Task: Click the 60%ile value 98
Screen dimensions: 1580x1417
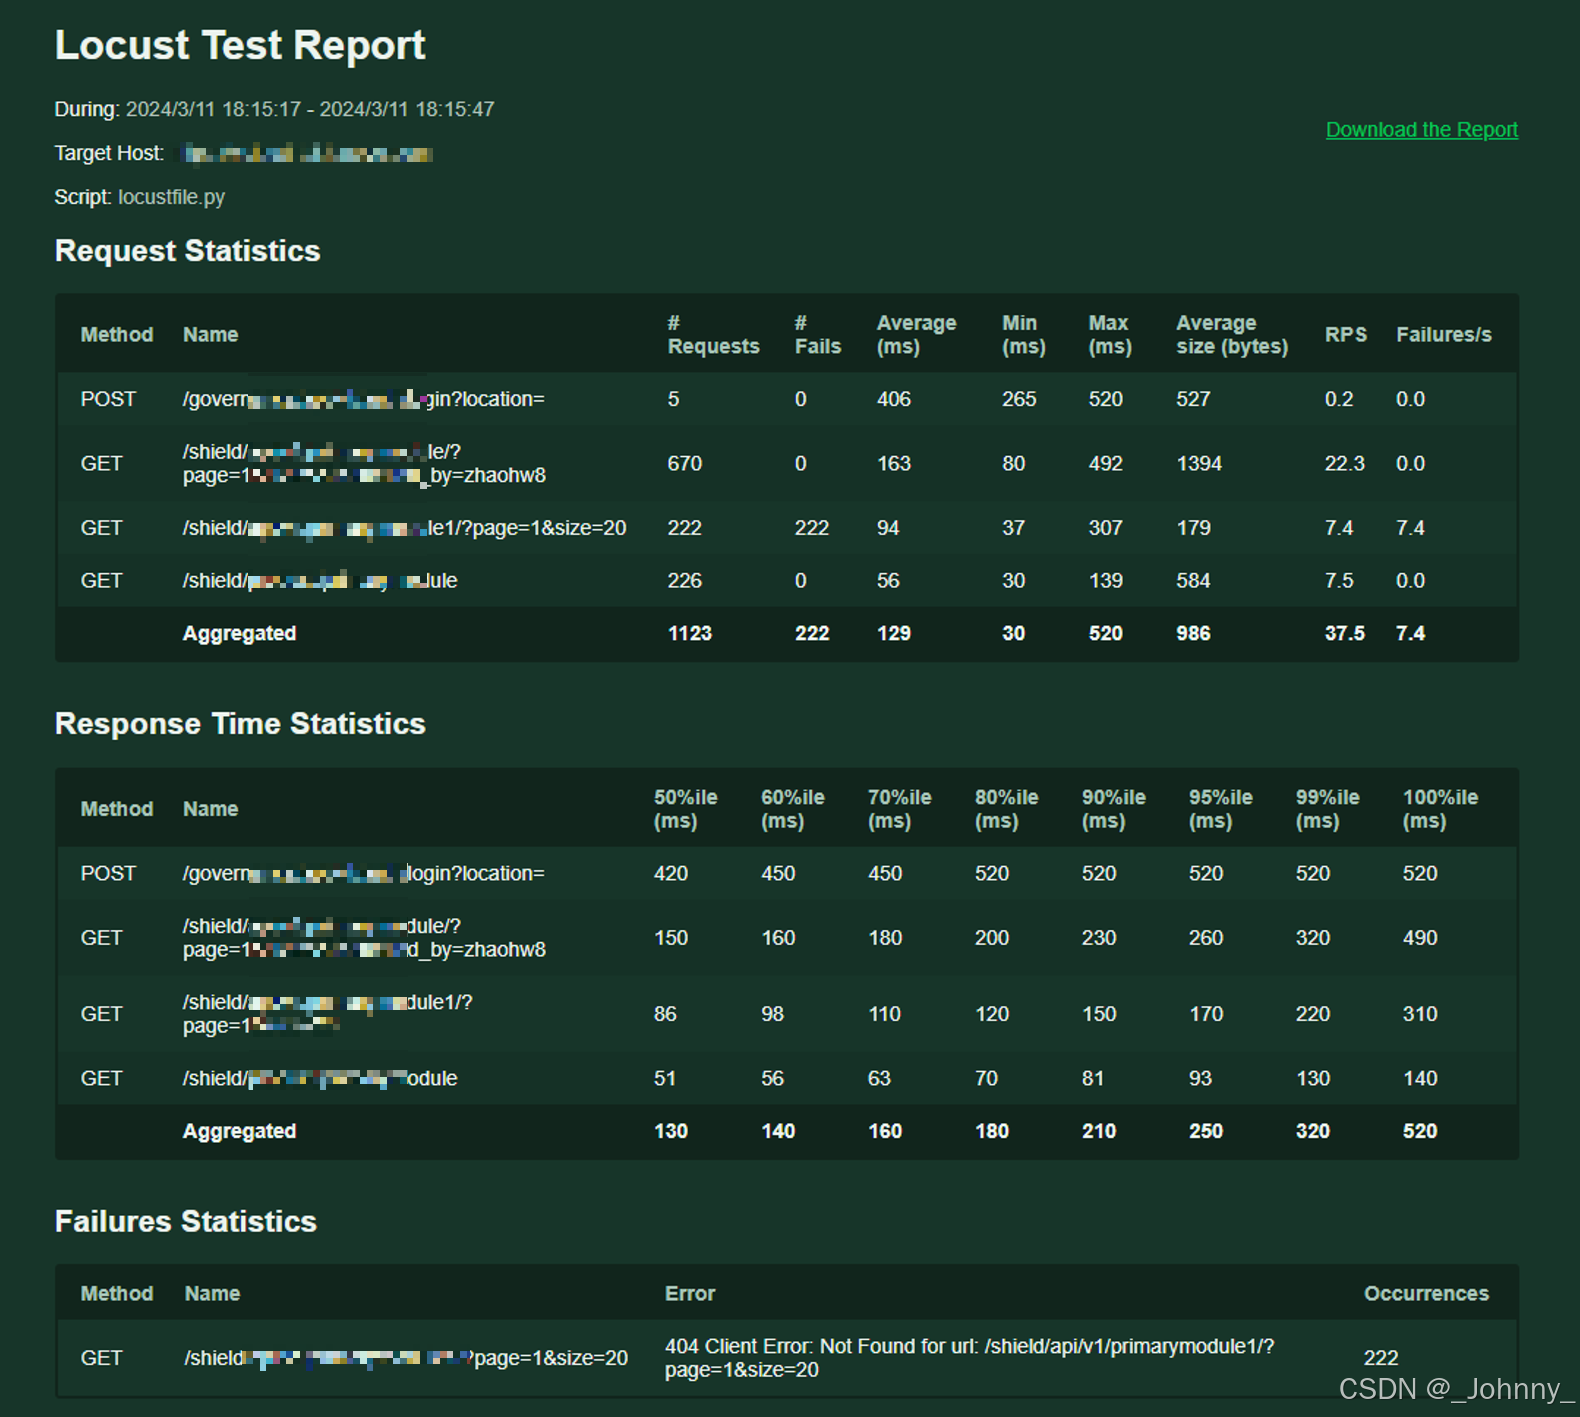Action: coord(772,1014)
